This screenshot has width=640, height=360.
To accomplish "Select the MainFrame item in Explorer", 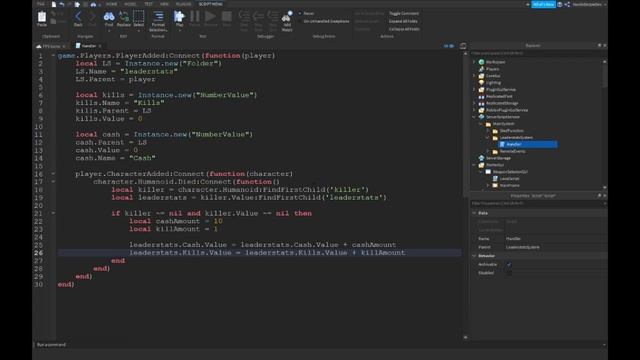I will click(509, 185).
